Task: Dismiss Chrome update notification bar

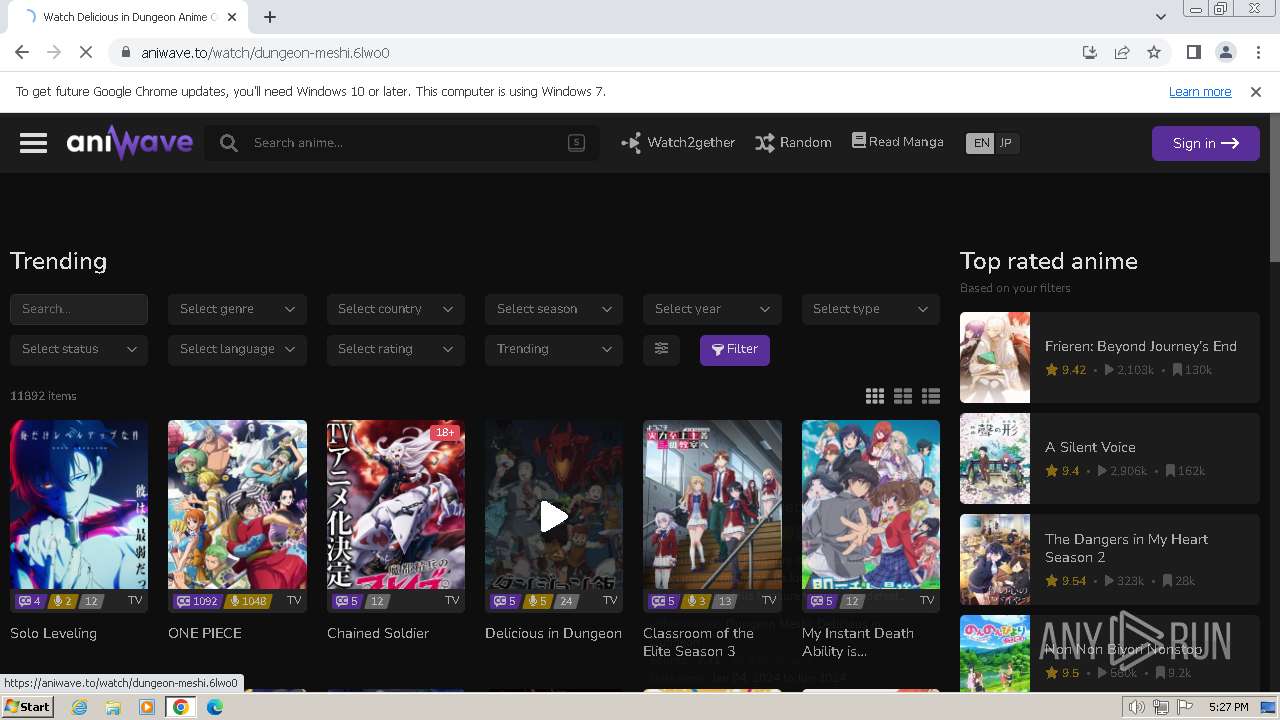Action: tap(1256, 91)
